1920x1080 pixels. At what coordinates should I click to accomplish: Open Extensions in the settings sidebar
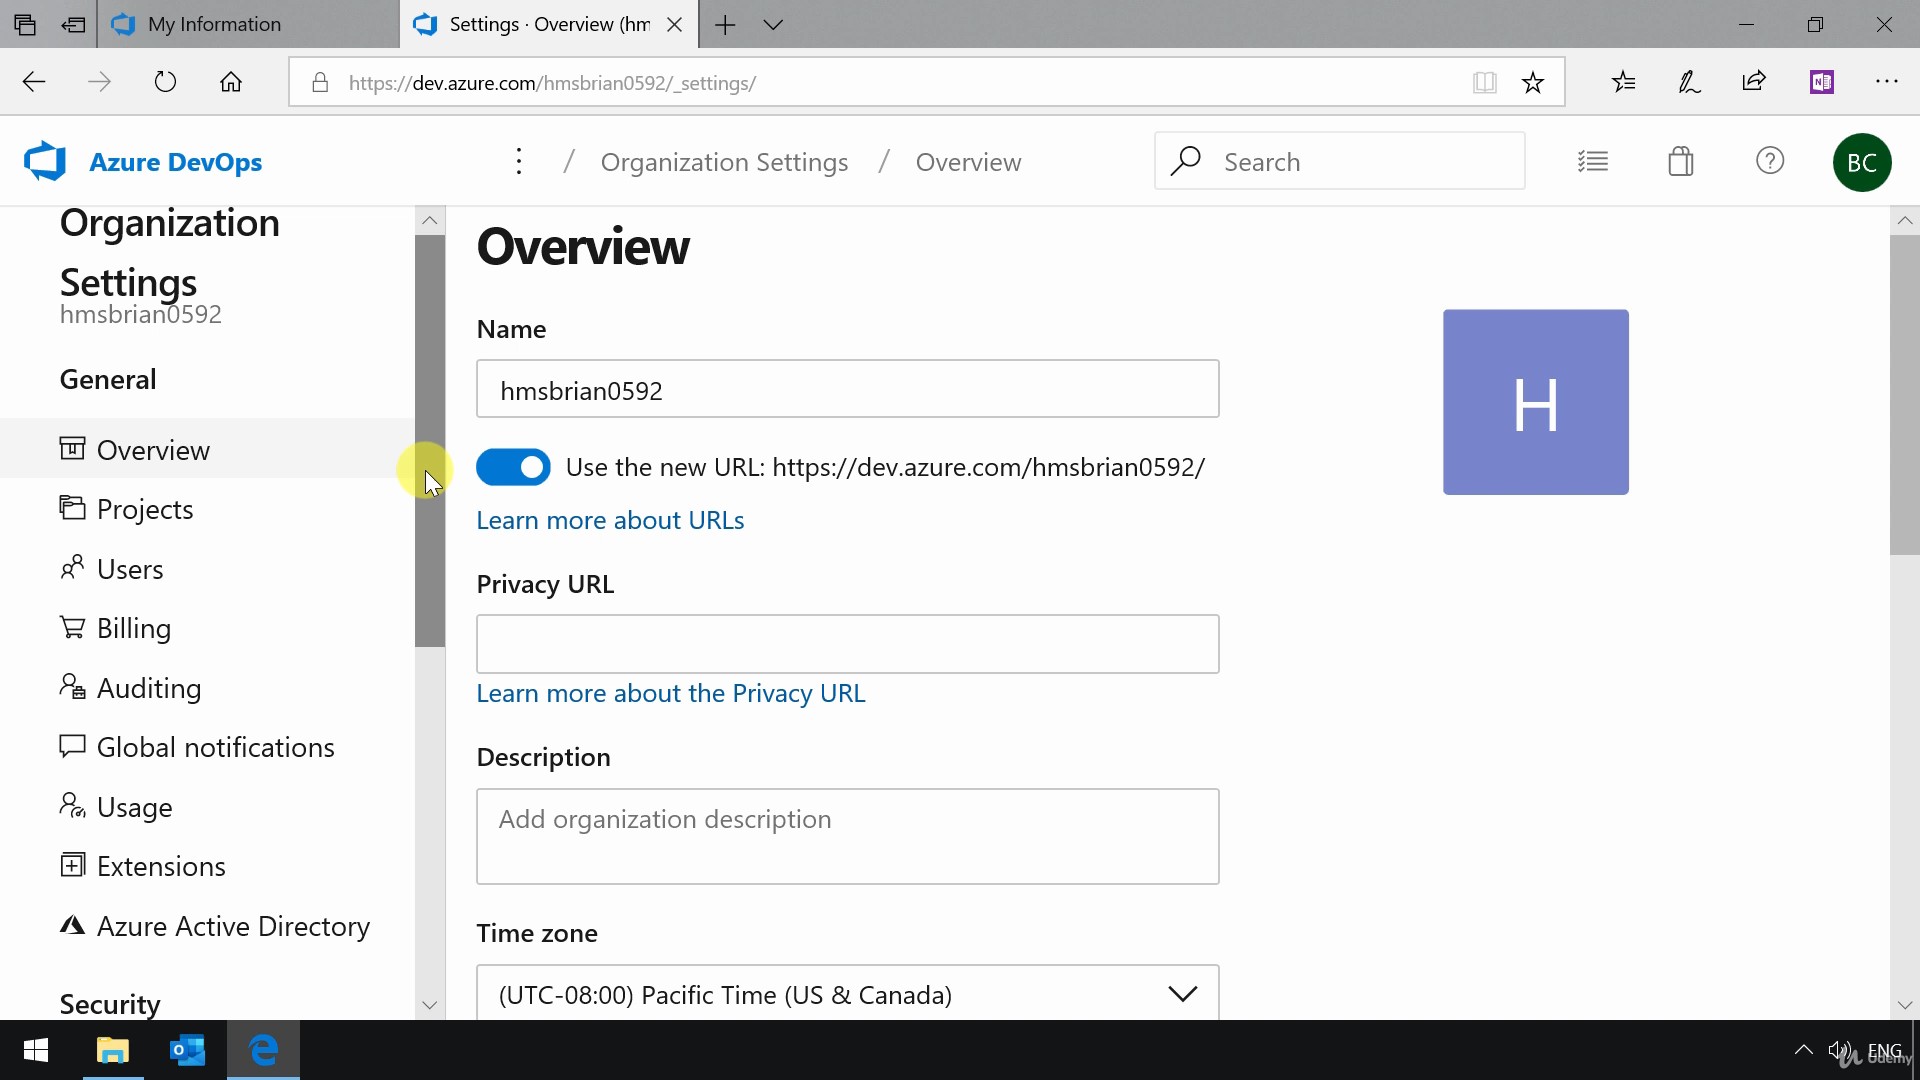[x=207, y=865]
